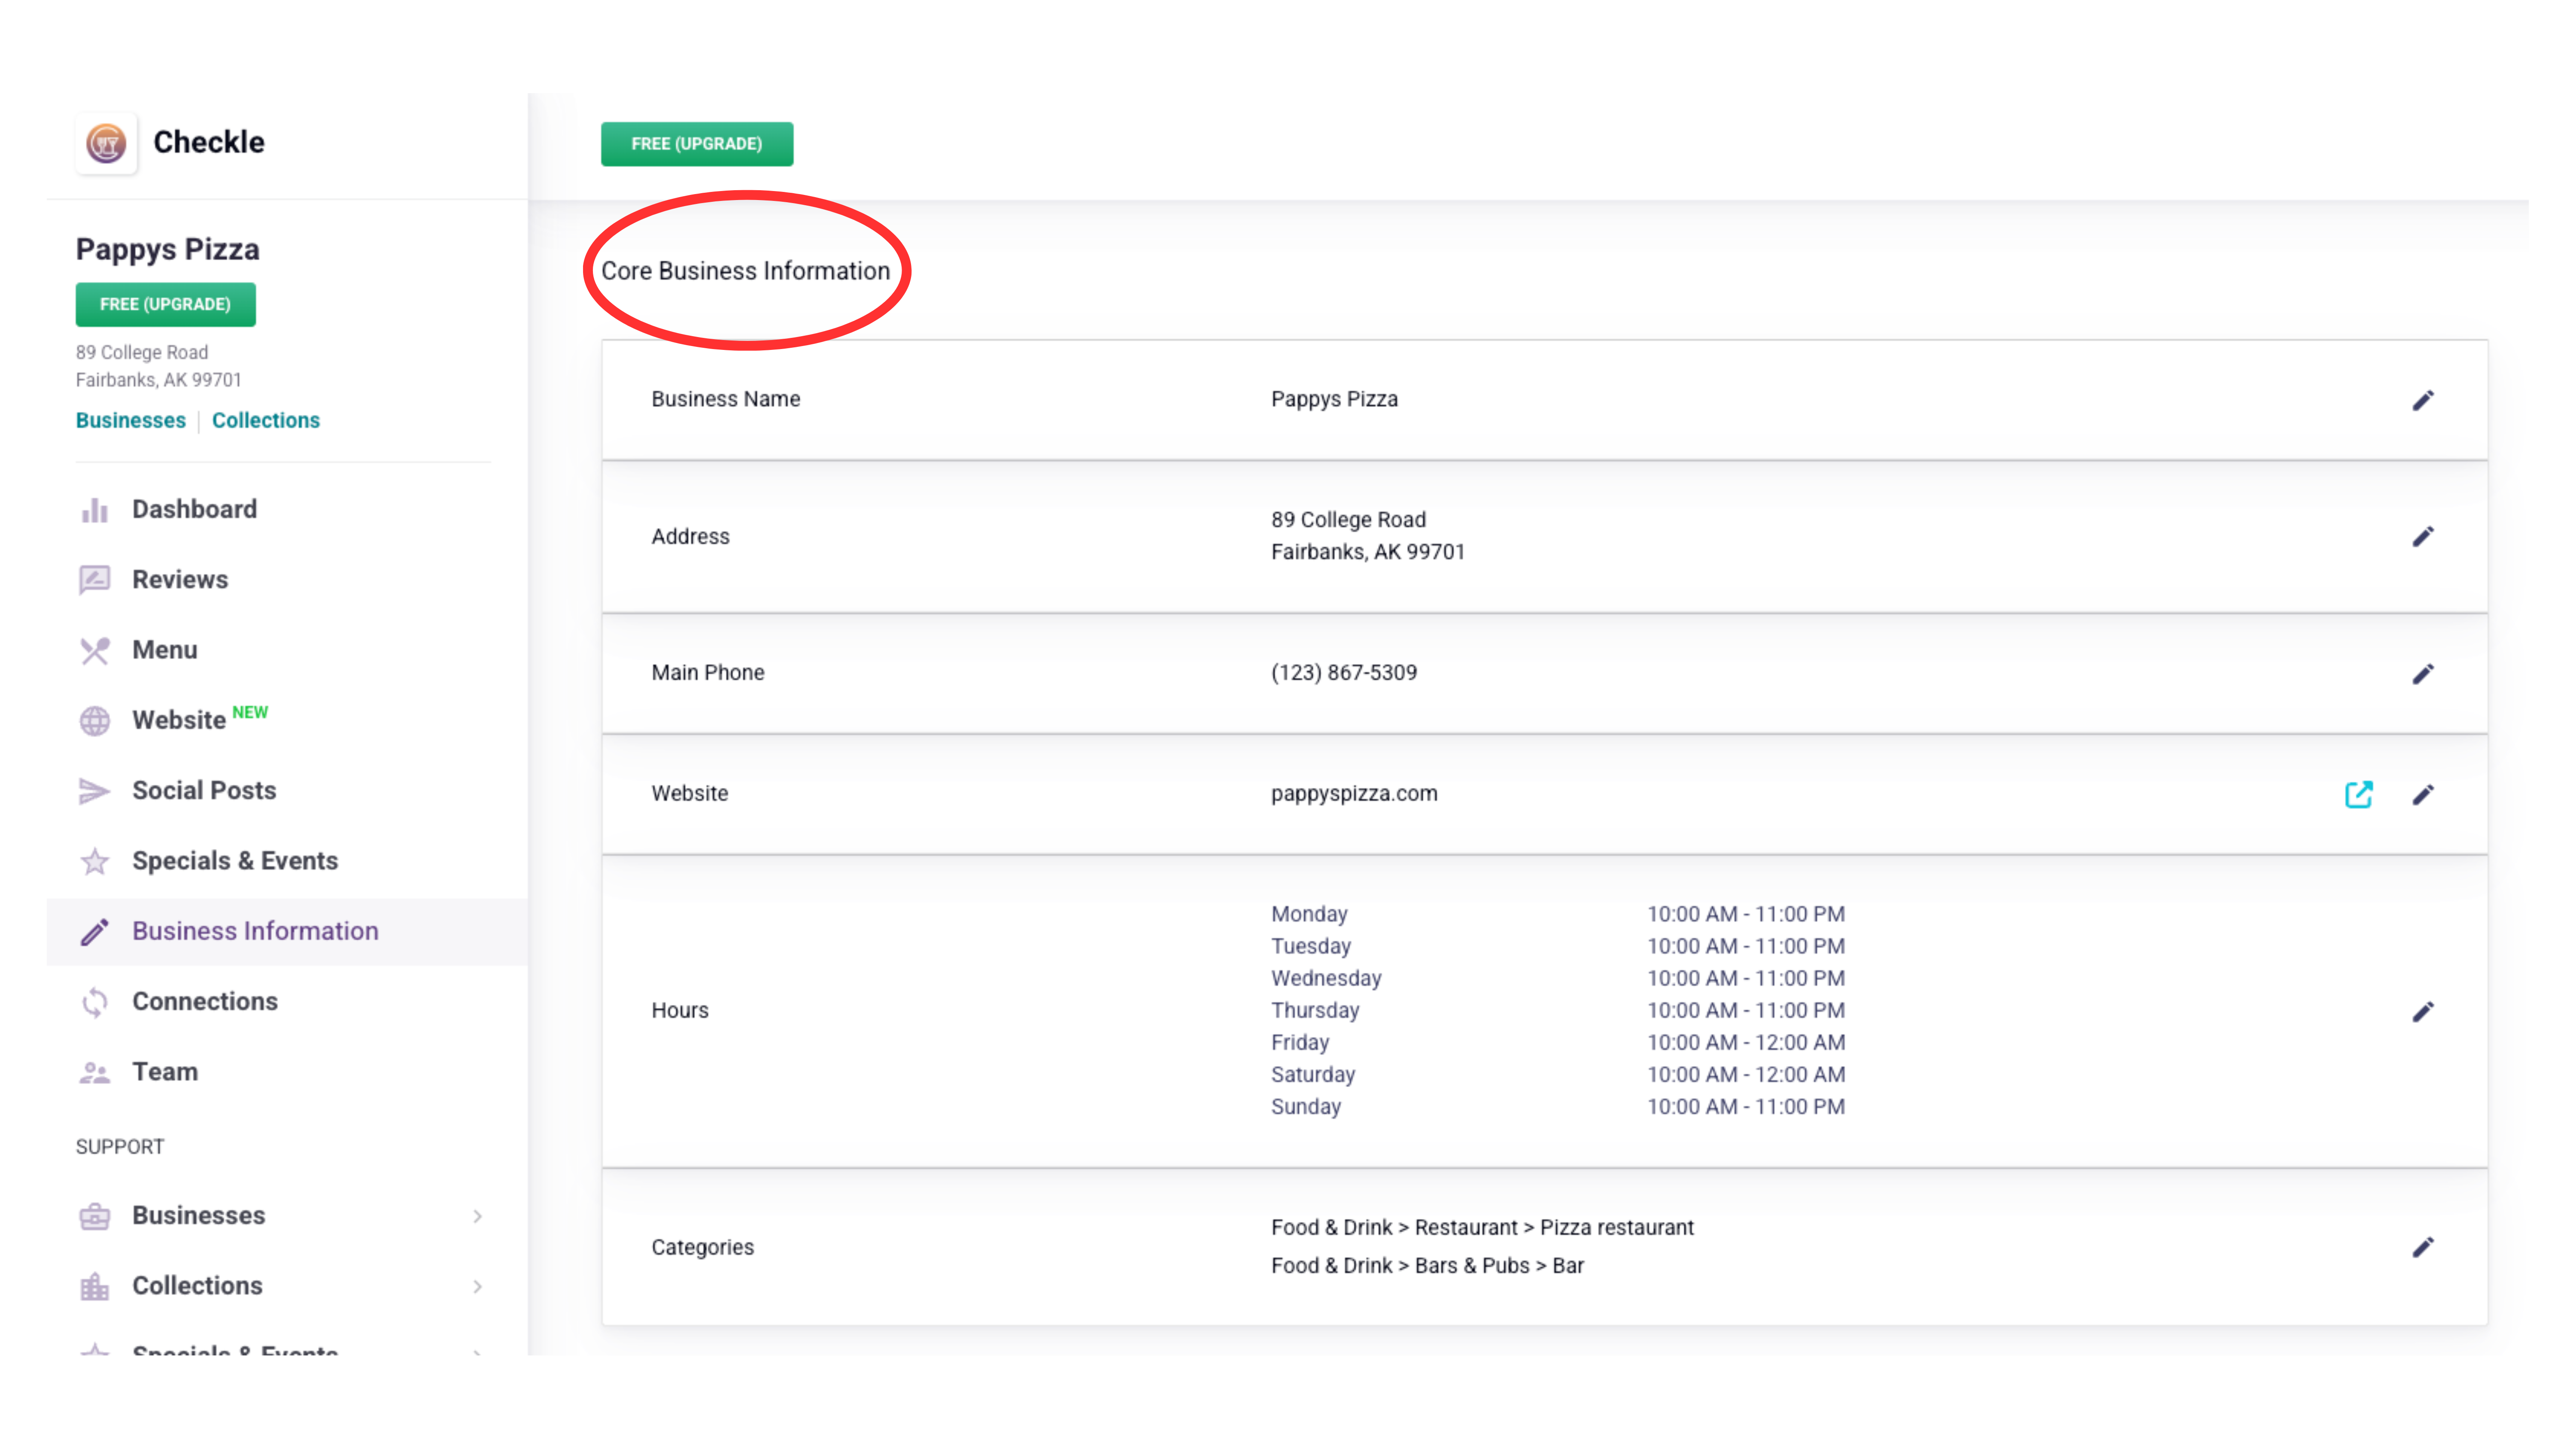Click the Reviews speech bubble icon
This screenshot has width=2576, height=1449.
pyautogui.click(x=95, y=580)
